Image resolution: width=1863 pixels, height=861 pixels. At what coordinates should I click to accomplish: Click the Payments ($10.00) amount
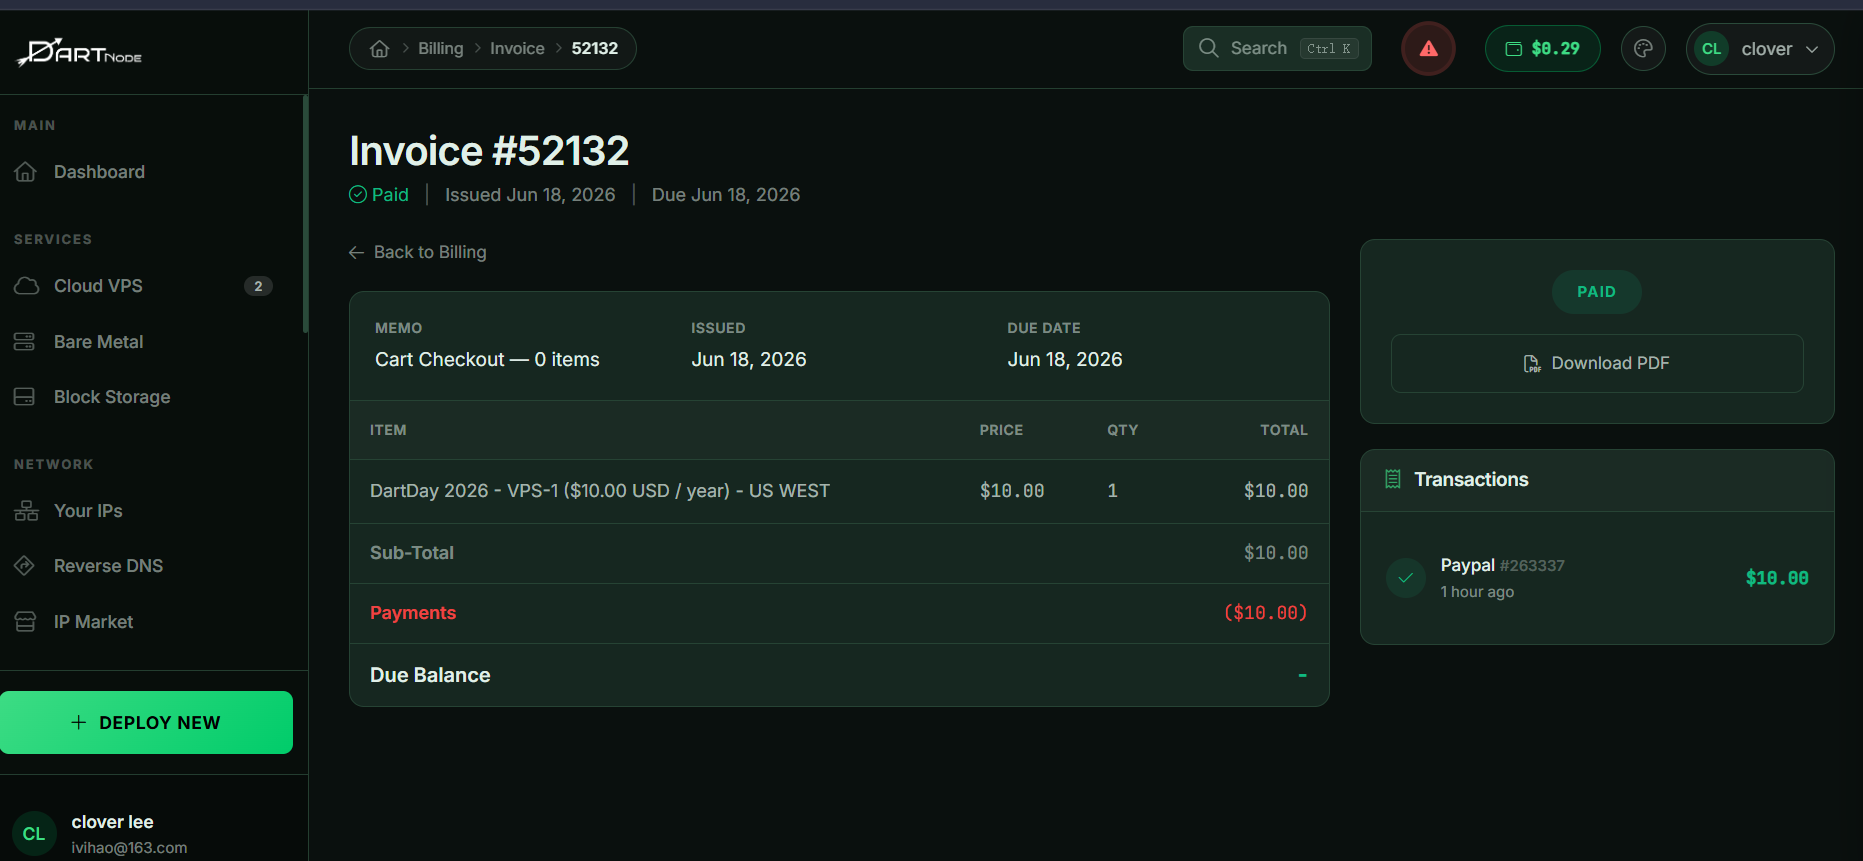click(1265, 613)
